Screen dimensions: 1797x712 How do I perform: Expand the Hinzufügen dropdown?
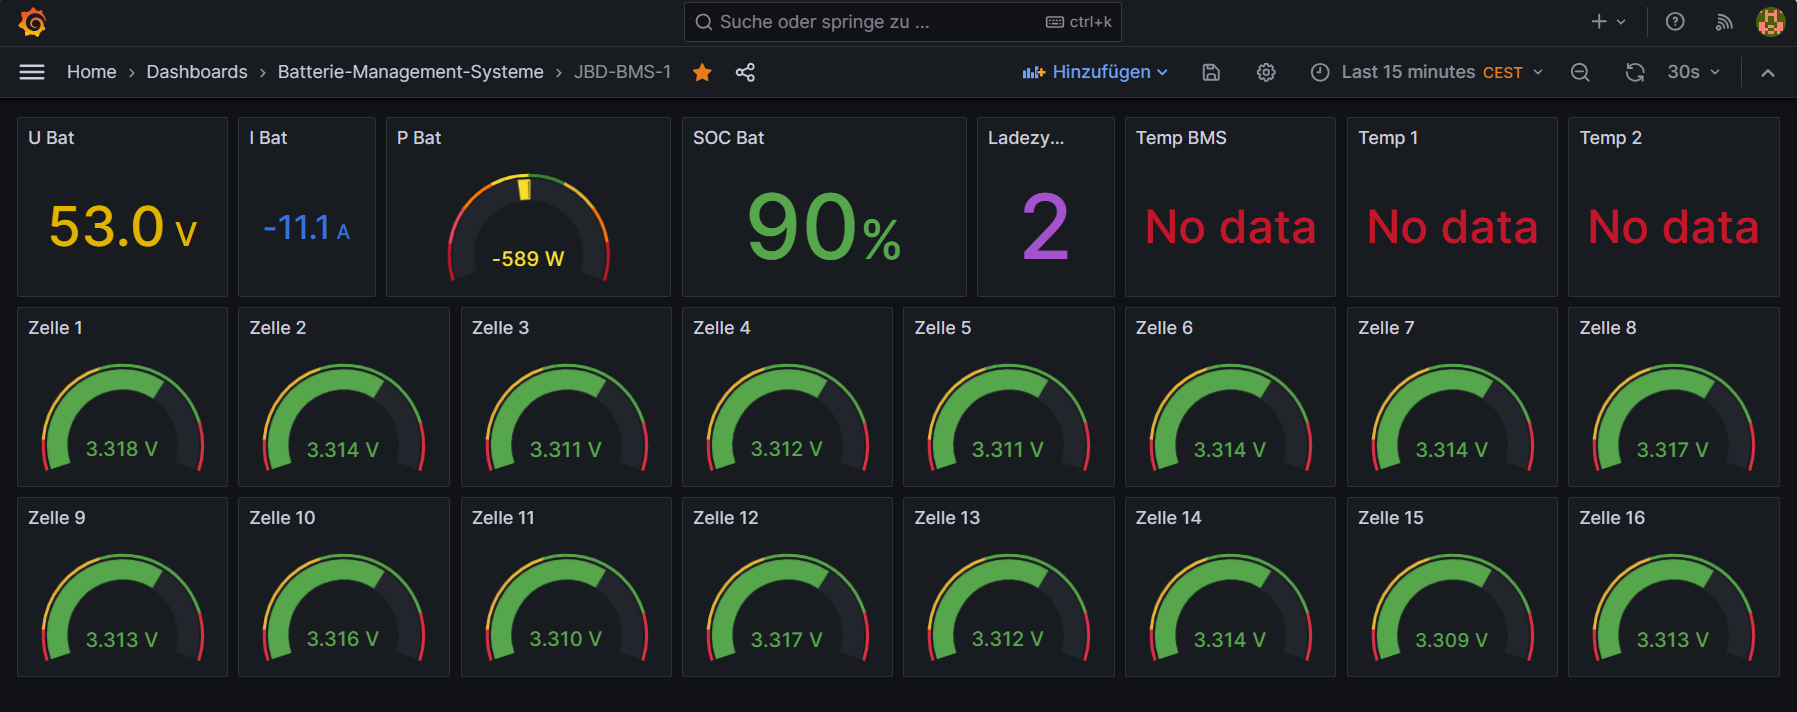1095,72
